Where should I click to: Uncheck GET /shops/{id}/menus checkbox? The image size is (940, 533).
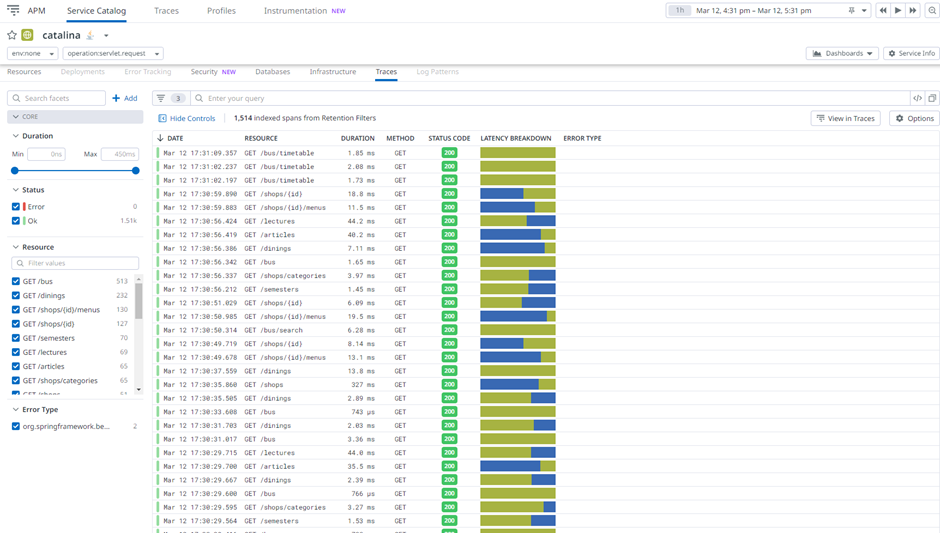click(16, 309)
